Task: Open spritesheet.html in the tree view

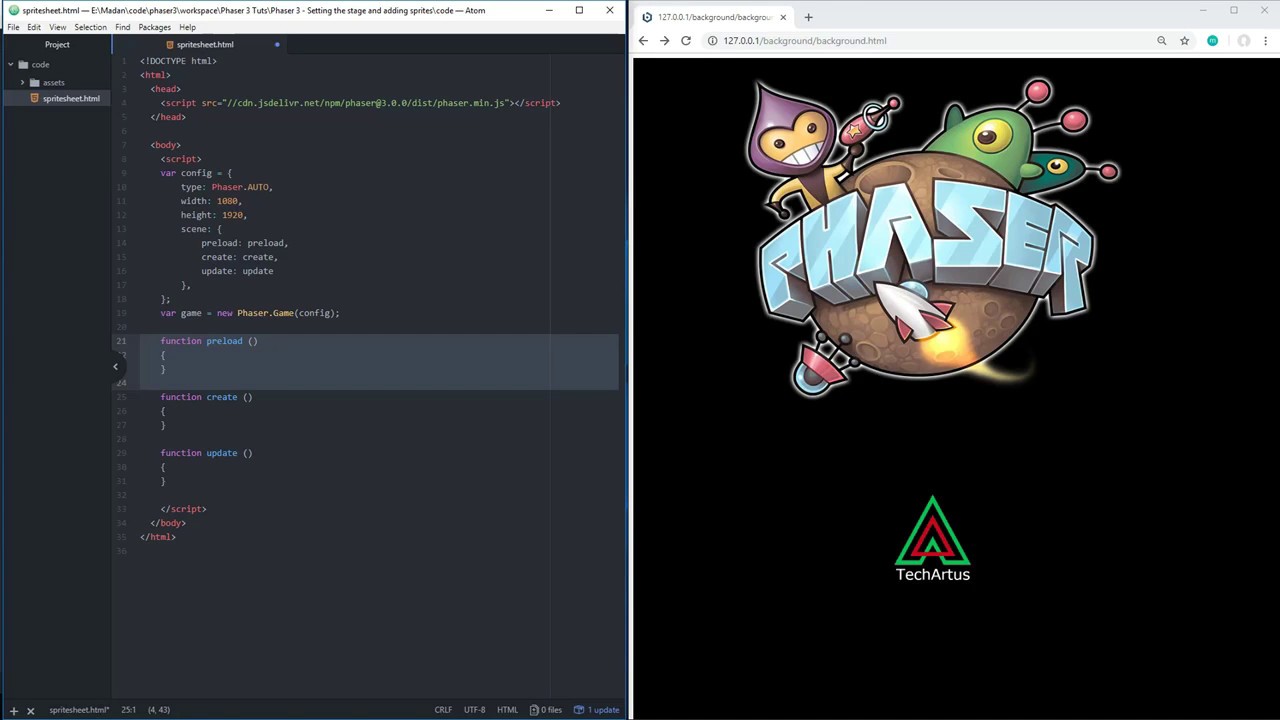Action: click(x=70, y=98)
